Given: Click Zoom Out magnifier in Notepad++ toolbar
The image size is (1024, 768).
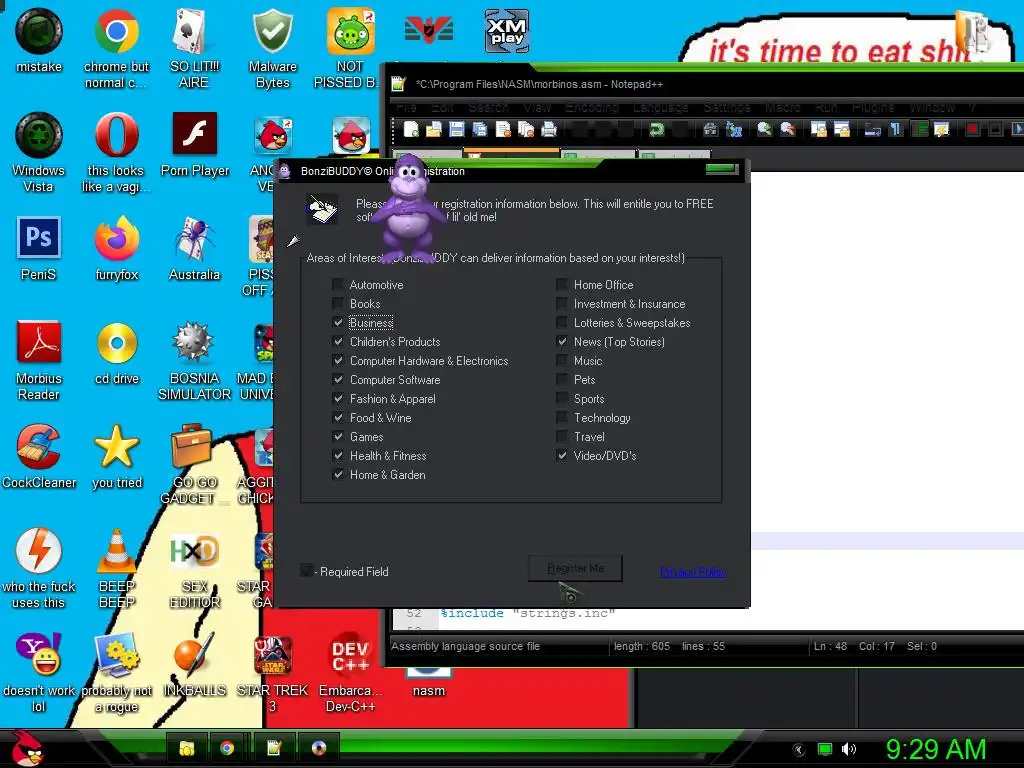Looking at the screenshot, I should coord(788,130).
